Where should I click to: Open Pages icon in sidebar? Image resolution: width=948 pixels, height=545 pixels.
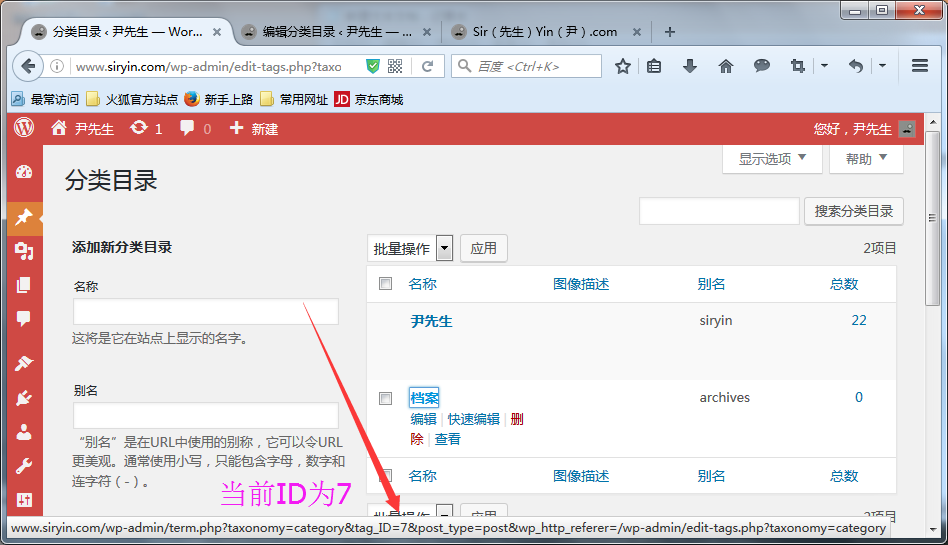[24, 285]
